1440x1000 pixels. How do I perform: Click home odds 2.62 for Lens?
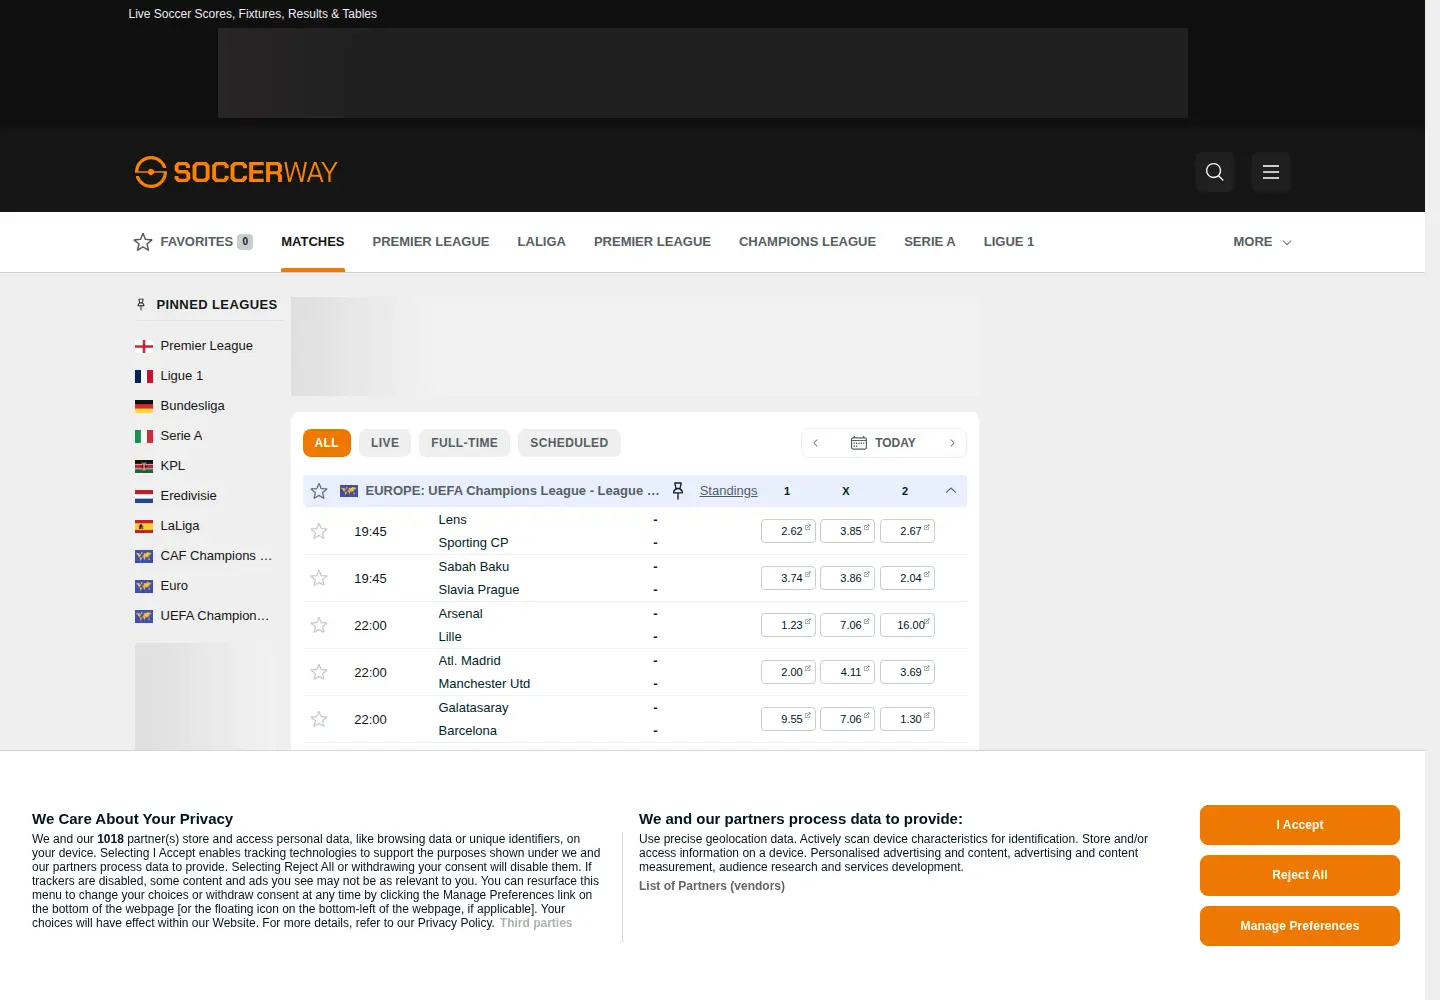coord(788,531)
